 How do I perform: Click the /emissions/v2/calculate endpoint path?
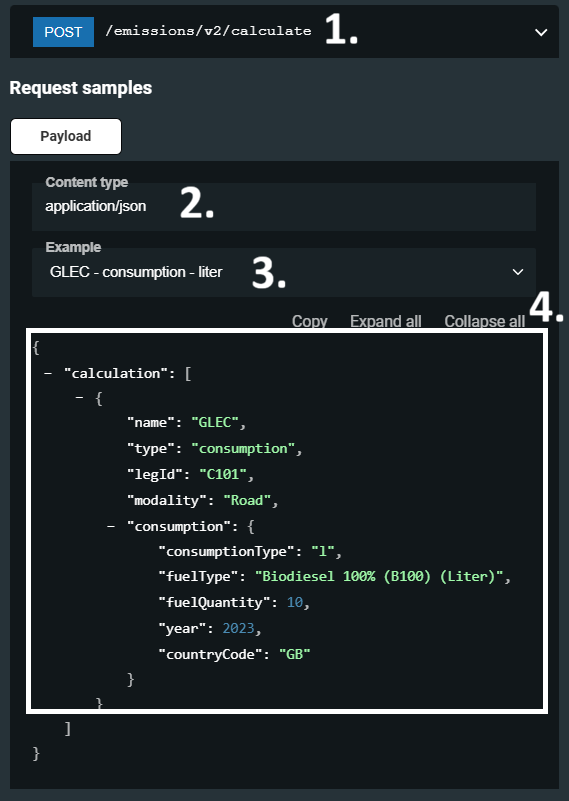(208, 31)
